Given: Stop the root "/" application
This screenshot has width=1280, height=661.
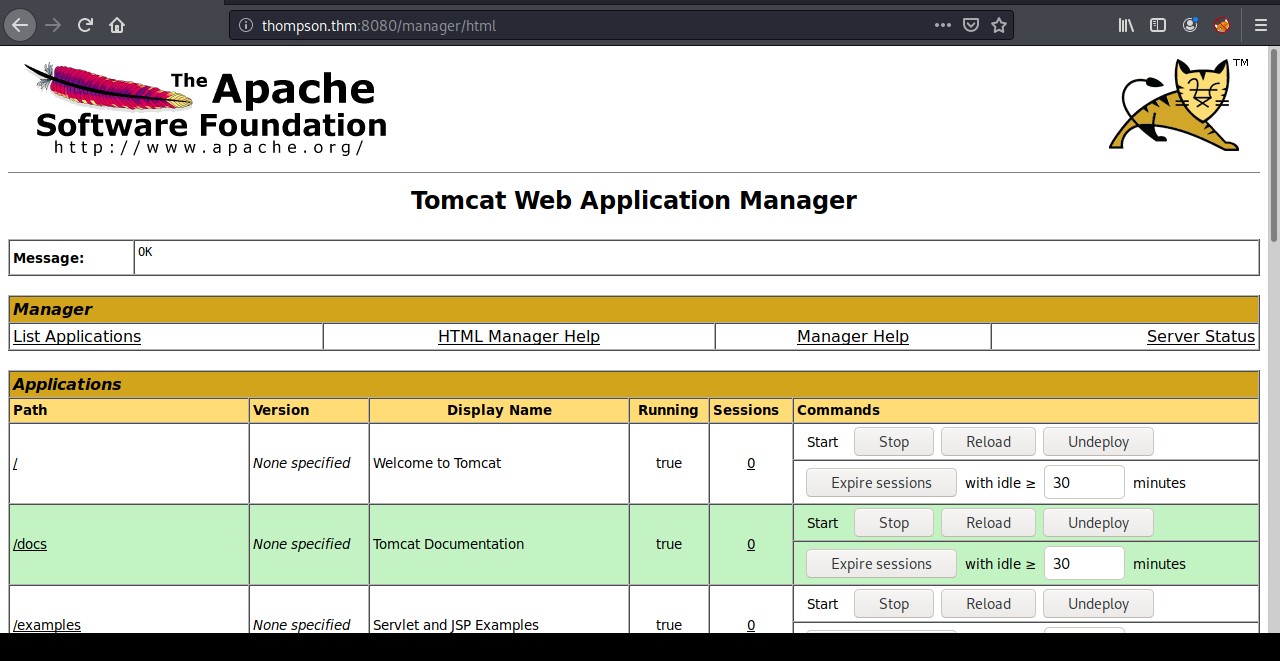Looking at the screenshot, I should click(x=894, y=442).
